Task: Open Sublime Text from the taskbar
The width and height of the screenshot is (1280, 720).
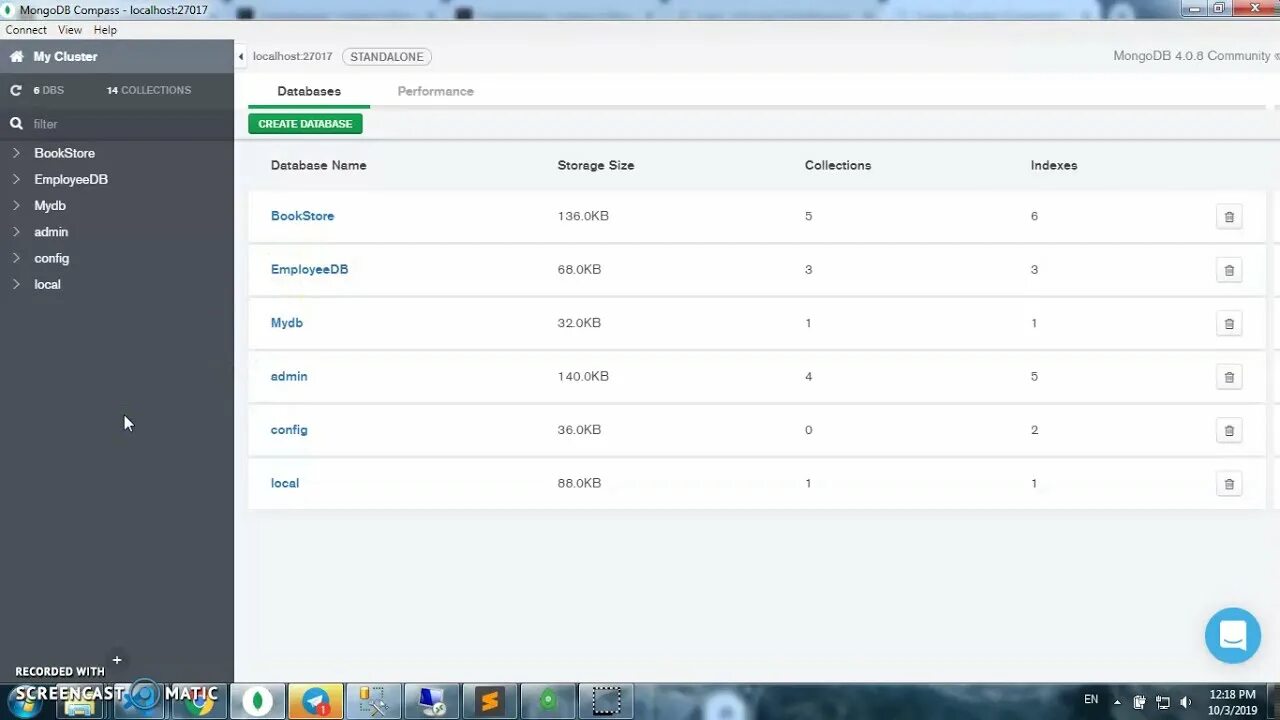Action: click(490, 701)
